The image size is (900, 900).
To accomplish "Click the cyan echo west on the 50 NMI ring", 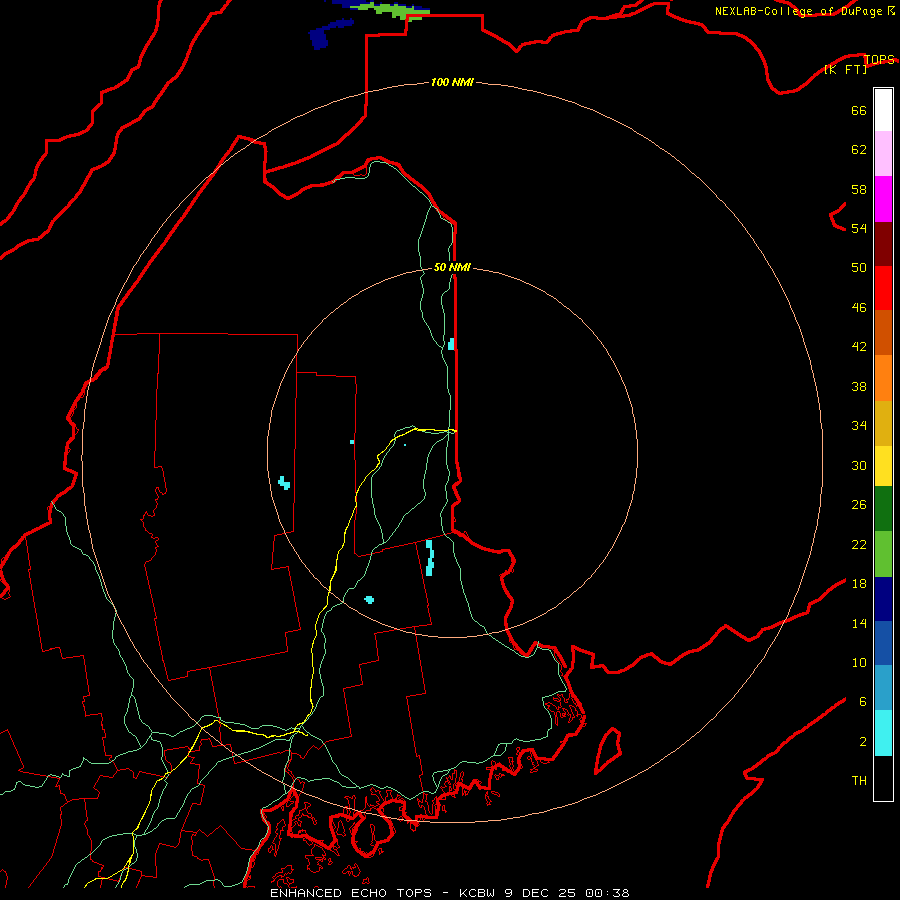I will tap(284, 482).
